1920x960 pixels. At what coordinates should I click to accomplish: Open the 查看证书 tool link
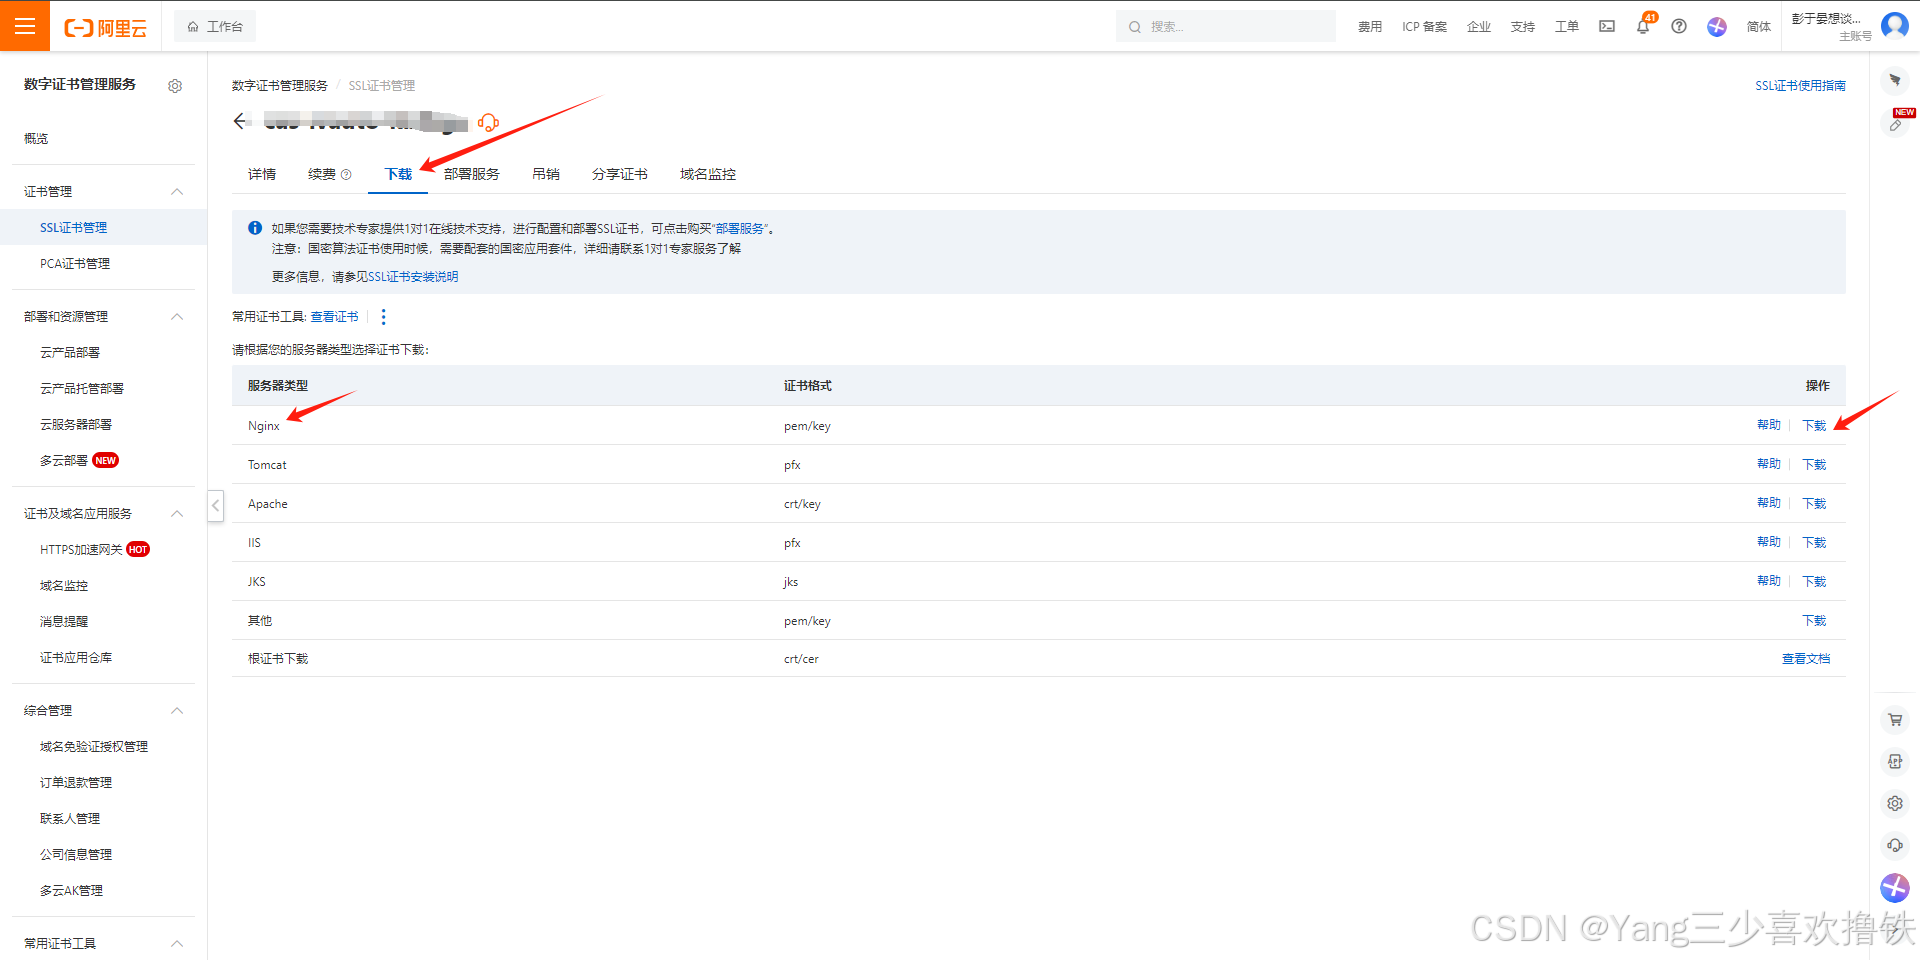334,317
